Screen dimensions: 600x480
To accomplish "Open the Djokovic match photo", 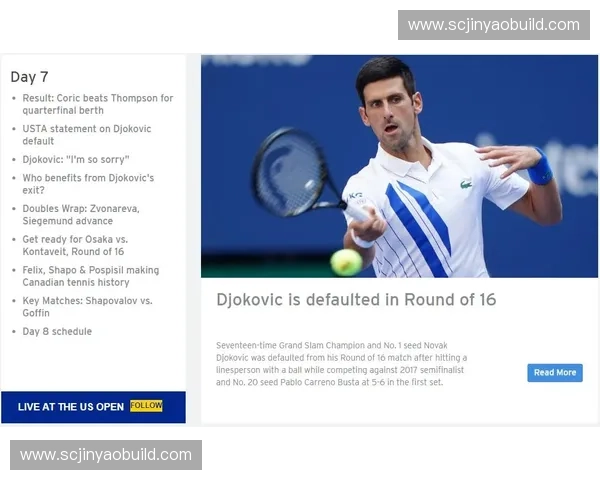I will tap(400, 165).
